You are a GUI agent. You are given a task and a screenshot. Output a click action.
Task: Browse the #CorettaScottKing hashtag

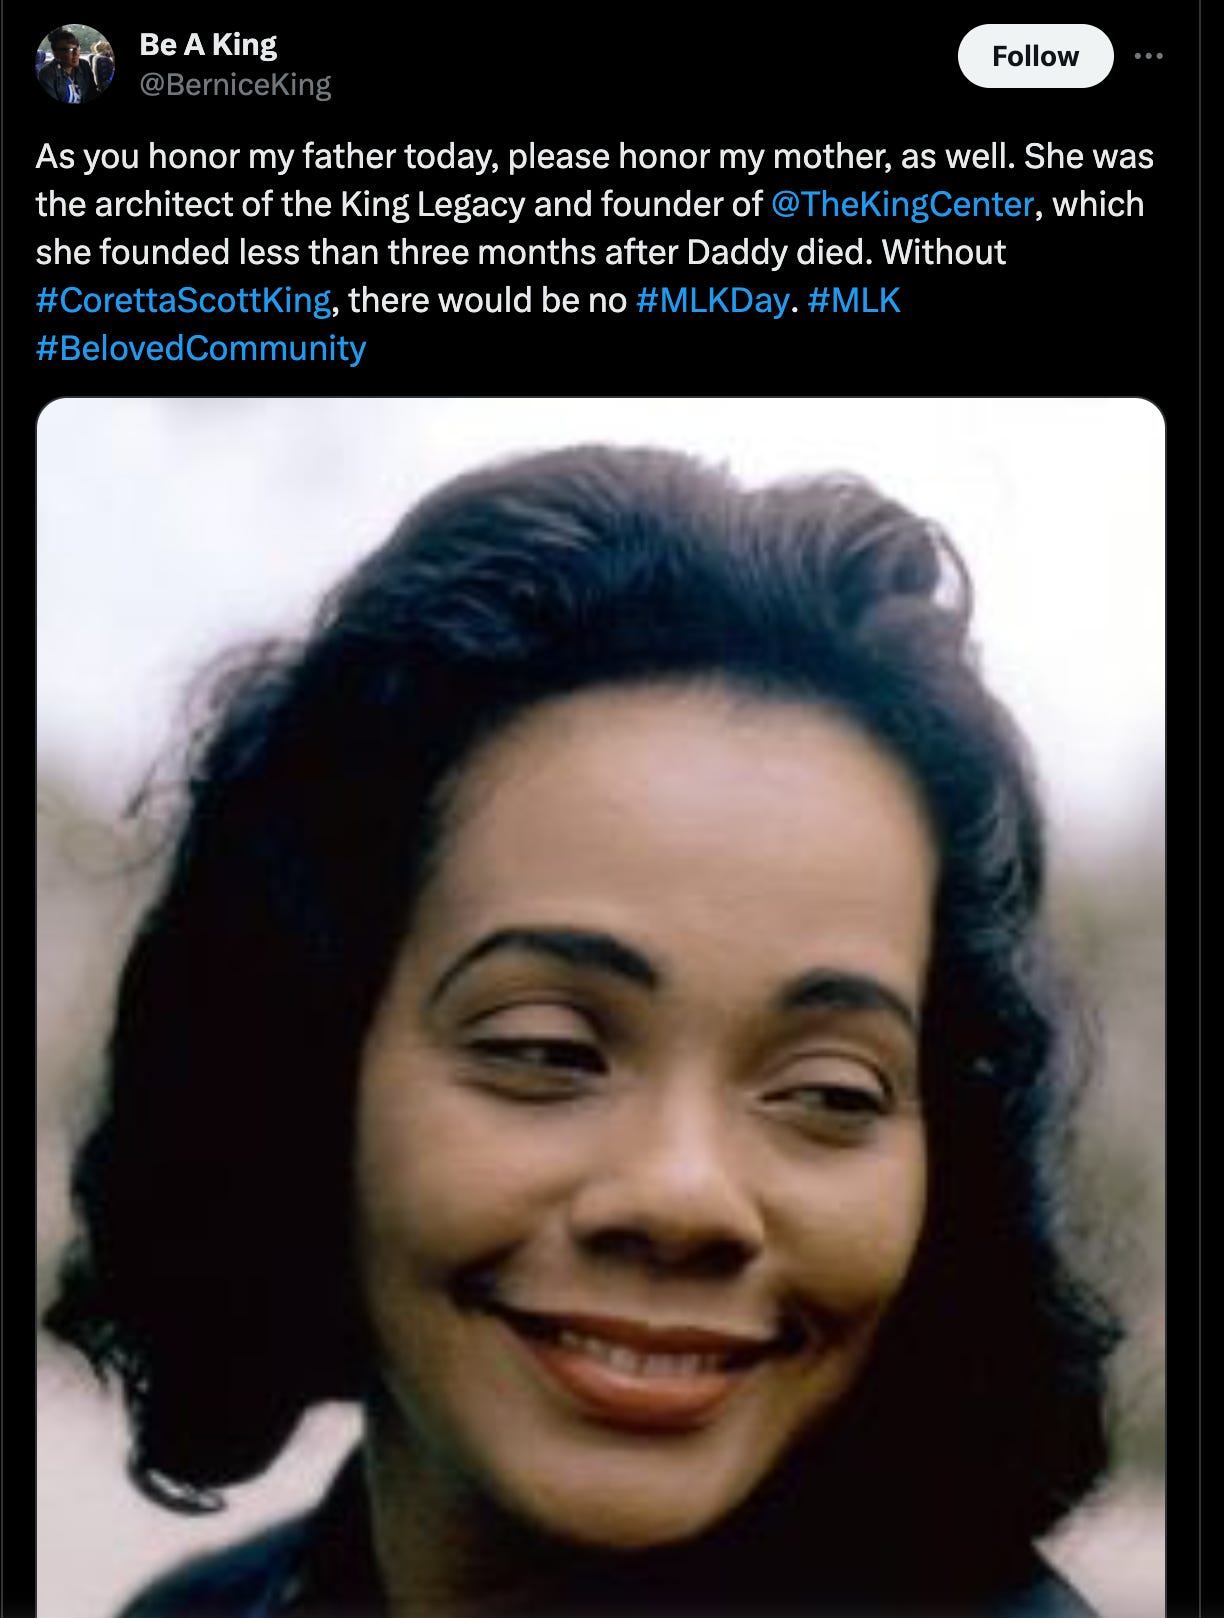(x=183, y=300)
